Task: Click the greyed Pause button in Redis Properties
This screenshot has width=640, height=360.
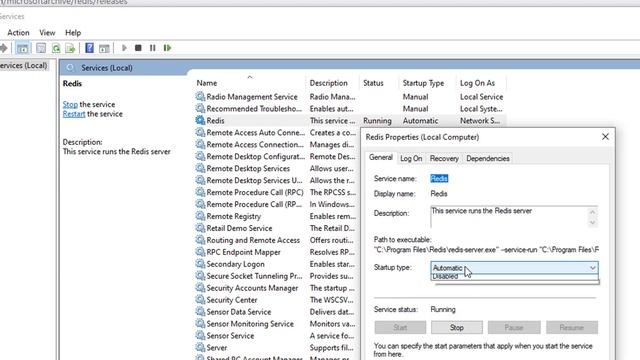Action: click(514, 327)
